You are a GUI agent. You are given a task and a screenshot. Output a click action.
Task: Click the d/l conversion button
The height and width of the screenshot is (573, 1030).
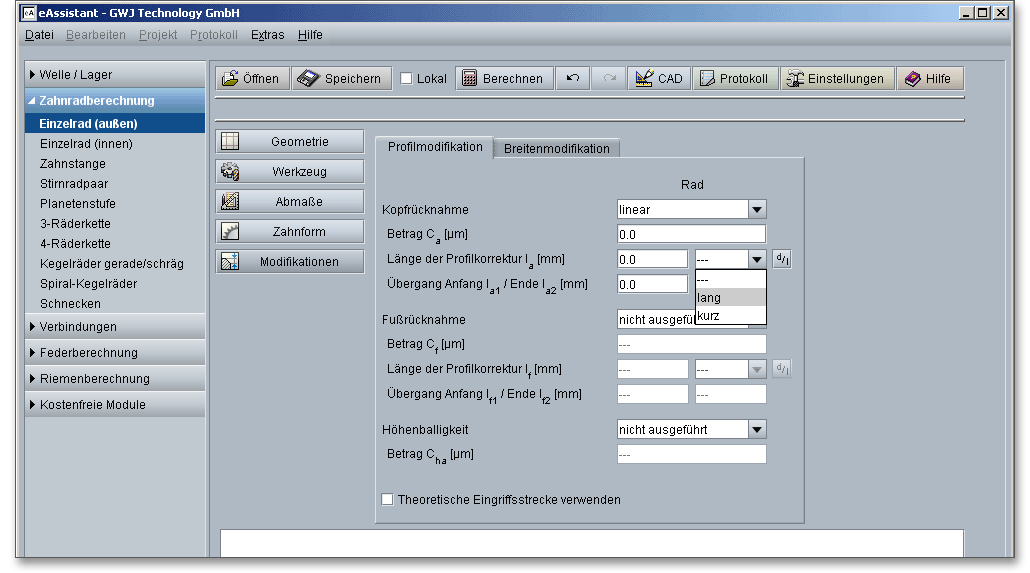click(x=782, y=259)
